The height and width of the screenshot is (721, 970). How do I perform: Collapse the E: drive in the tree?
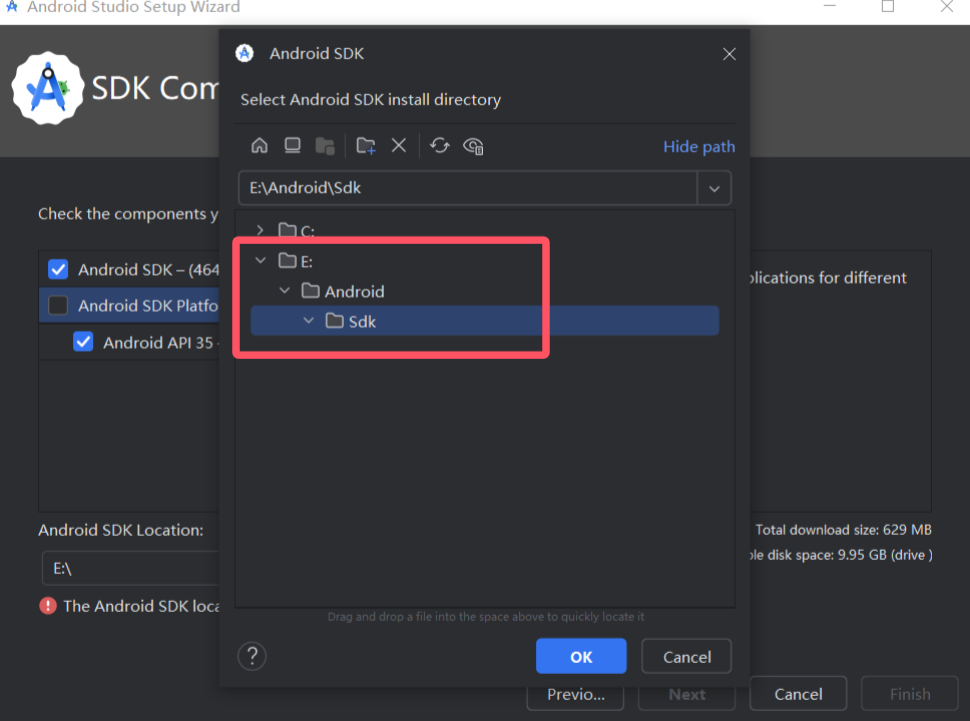[260, 260]
